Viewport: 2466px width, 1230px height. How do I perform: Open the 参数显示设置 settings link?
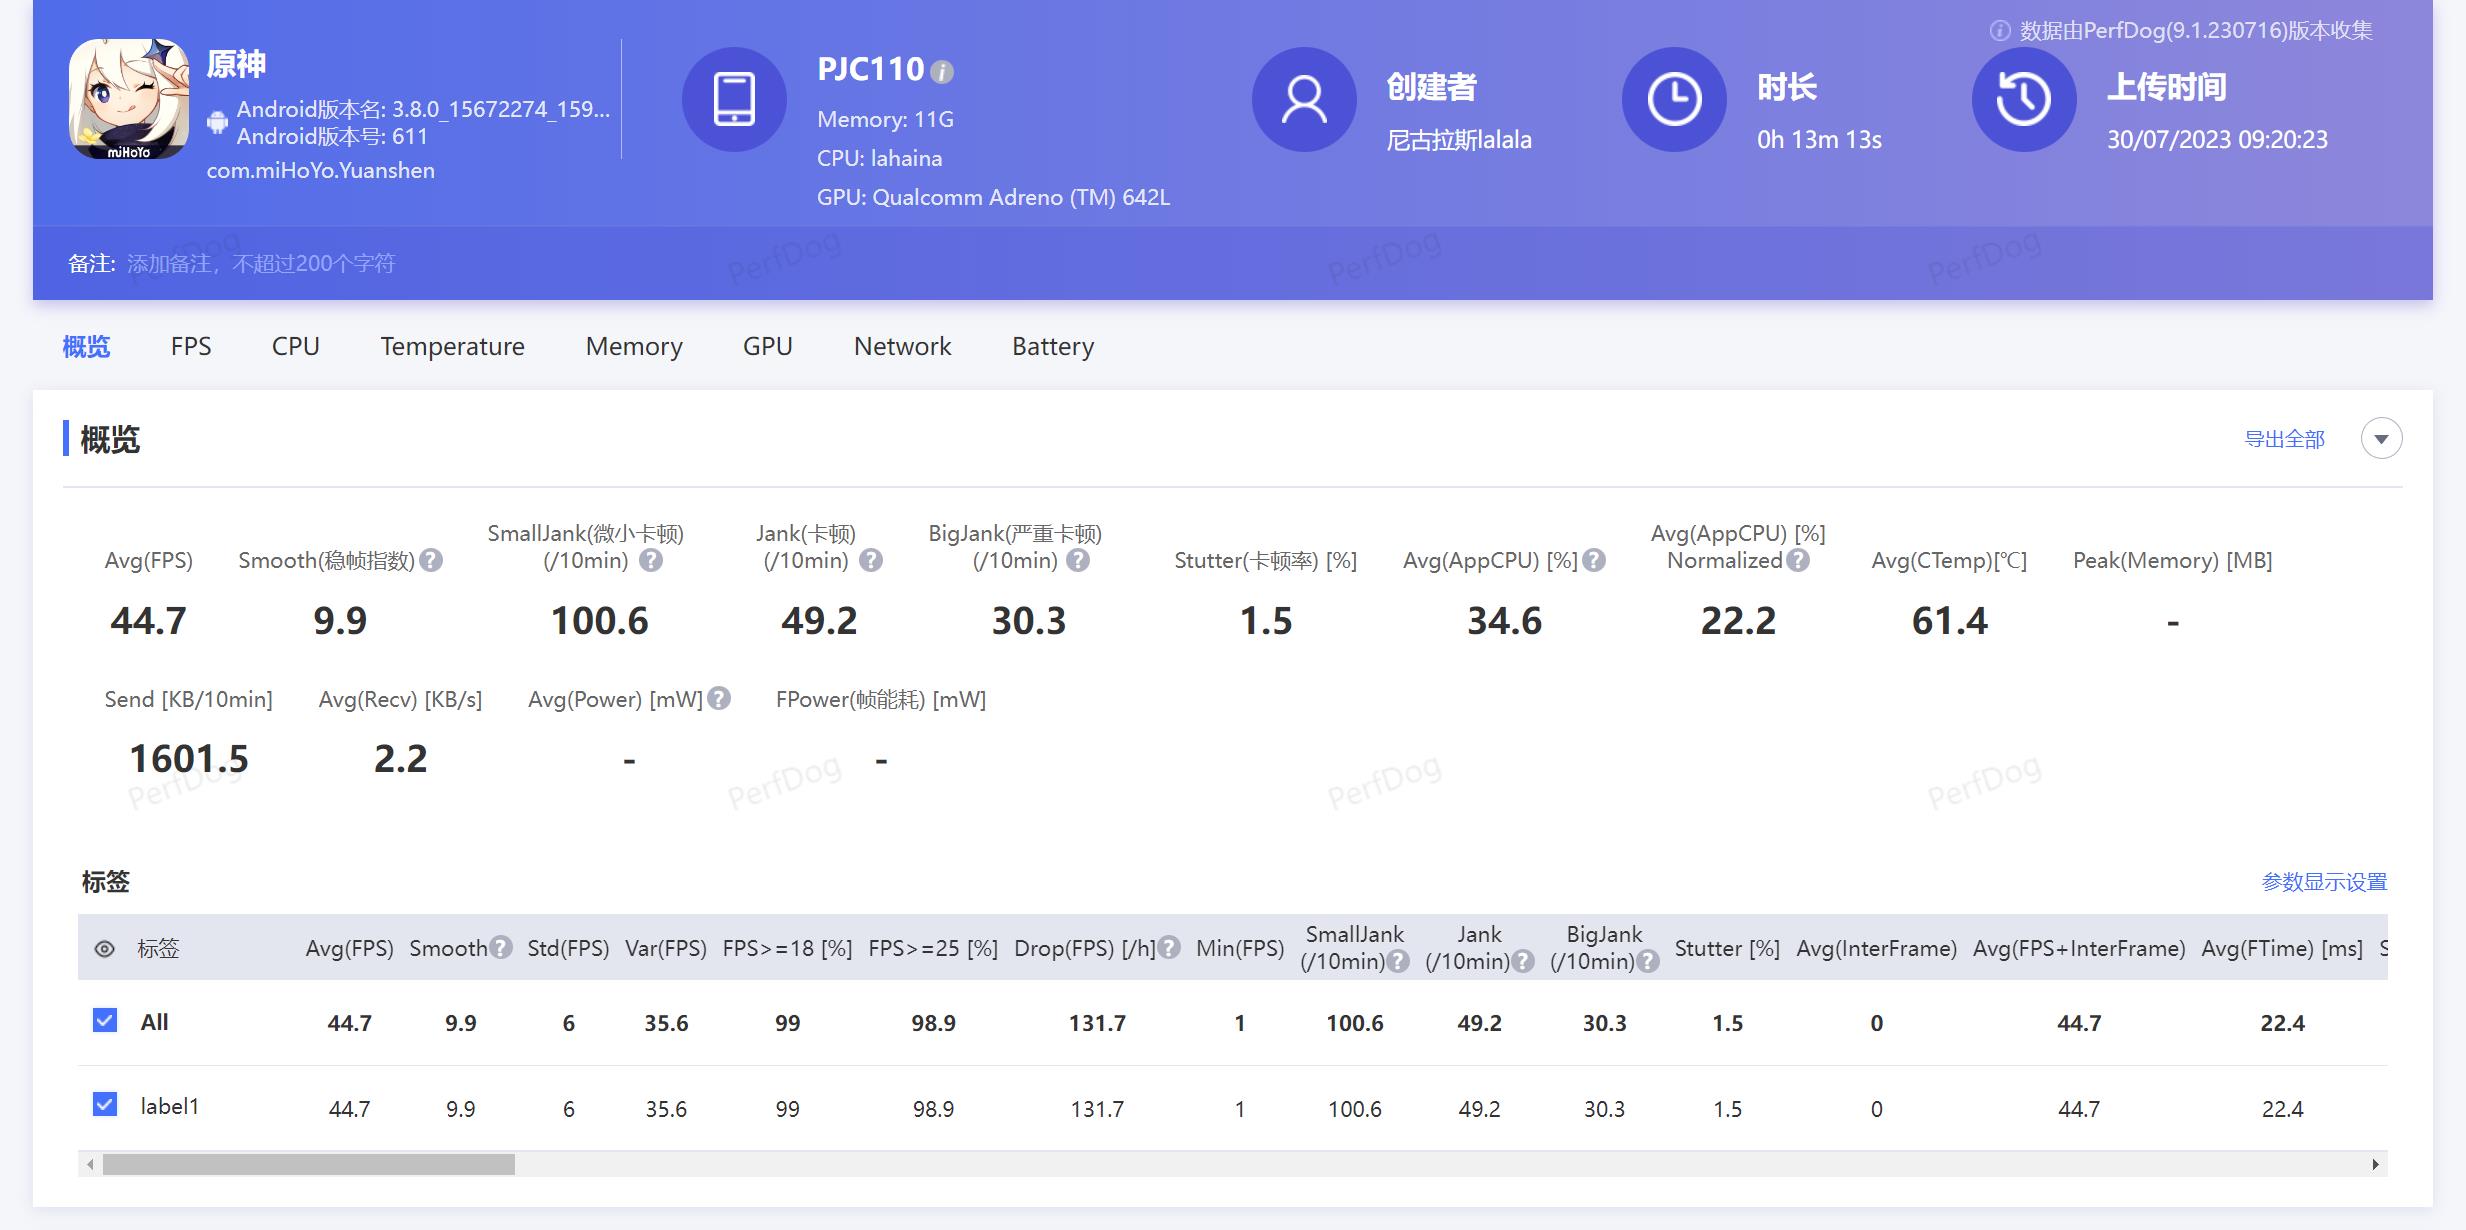(2324, 882)
